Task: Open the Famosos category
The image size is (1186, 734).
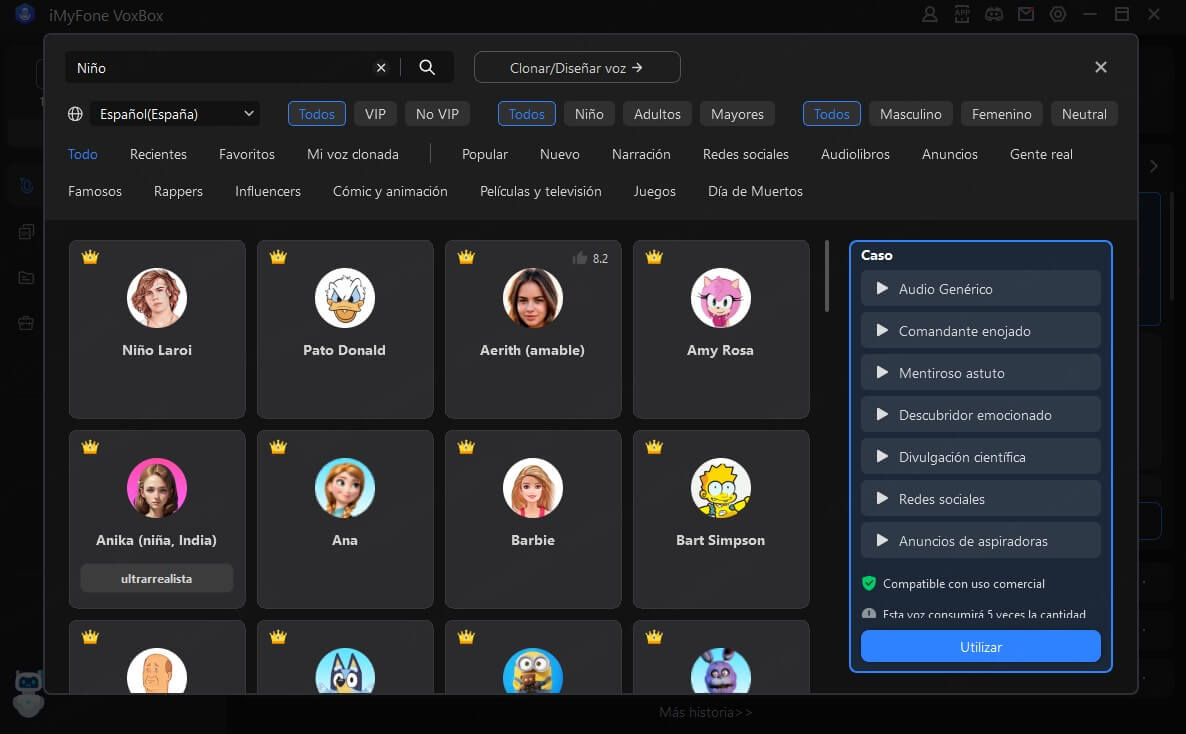Action: (95, 191)
